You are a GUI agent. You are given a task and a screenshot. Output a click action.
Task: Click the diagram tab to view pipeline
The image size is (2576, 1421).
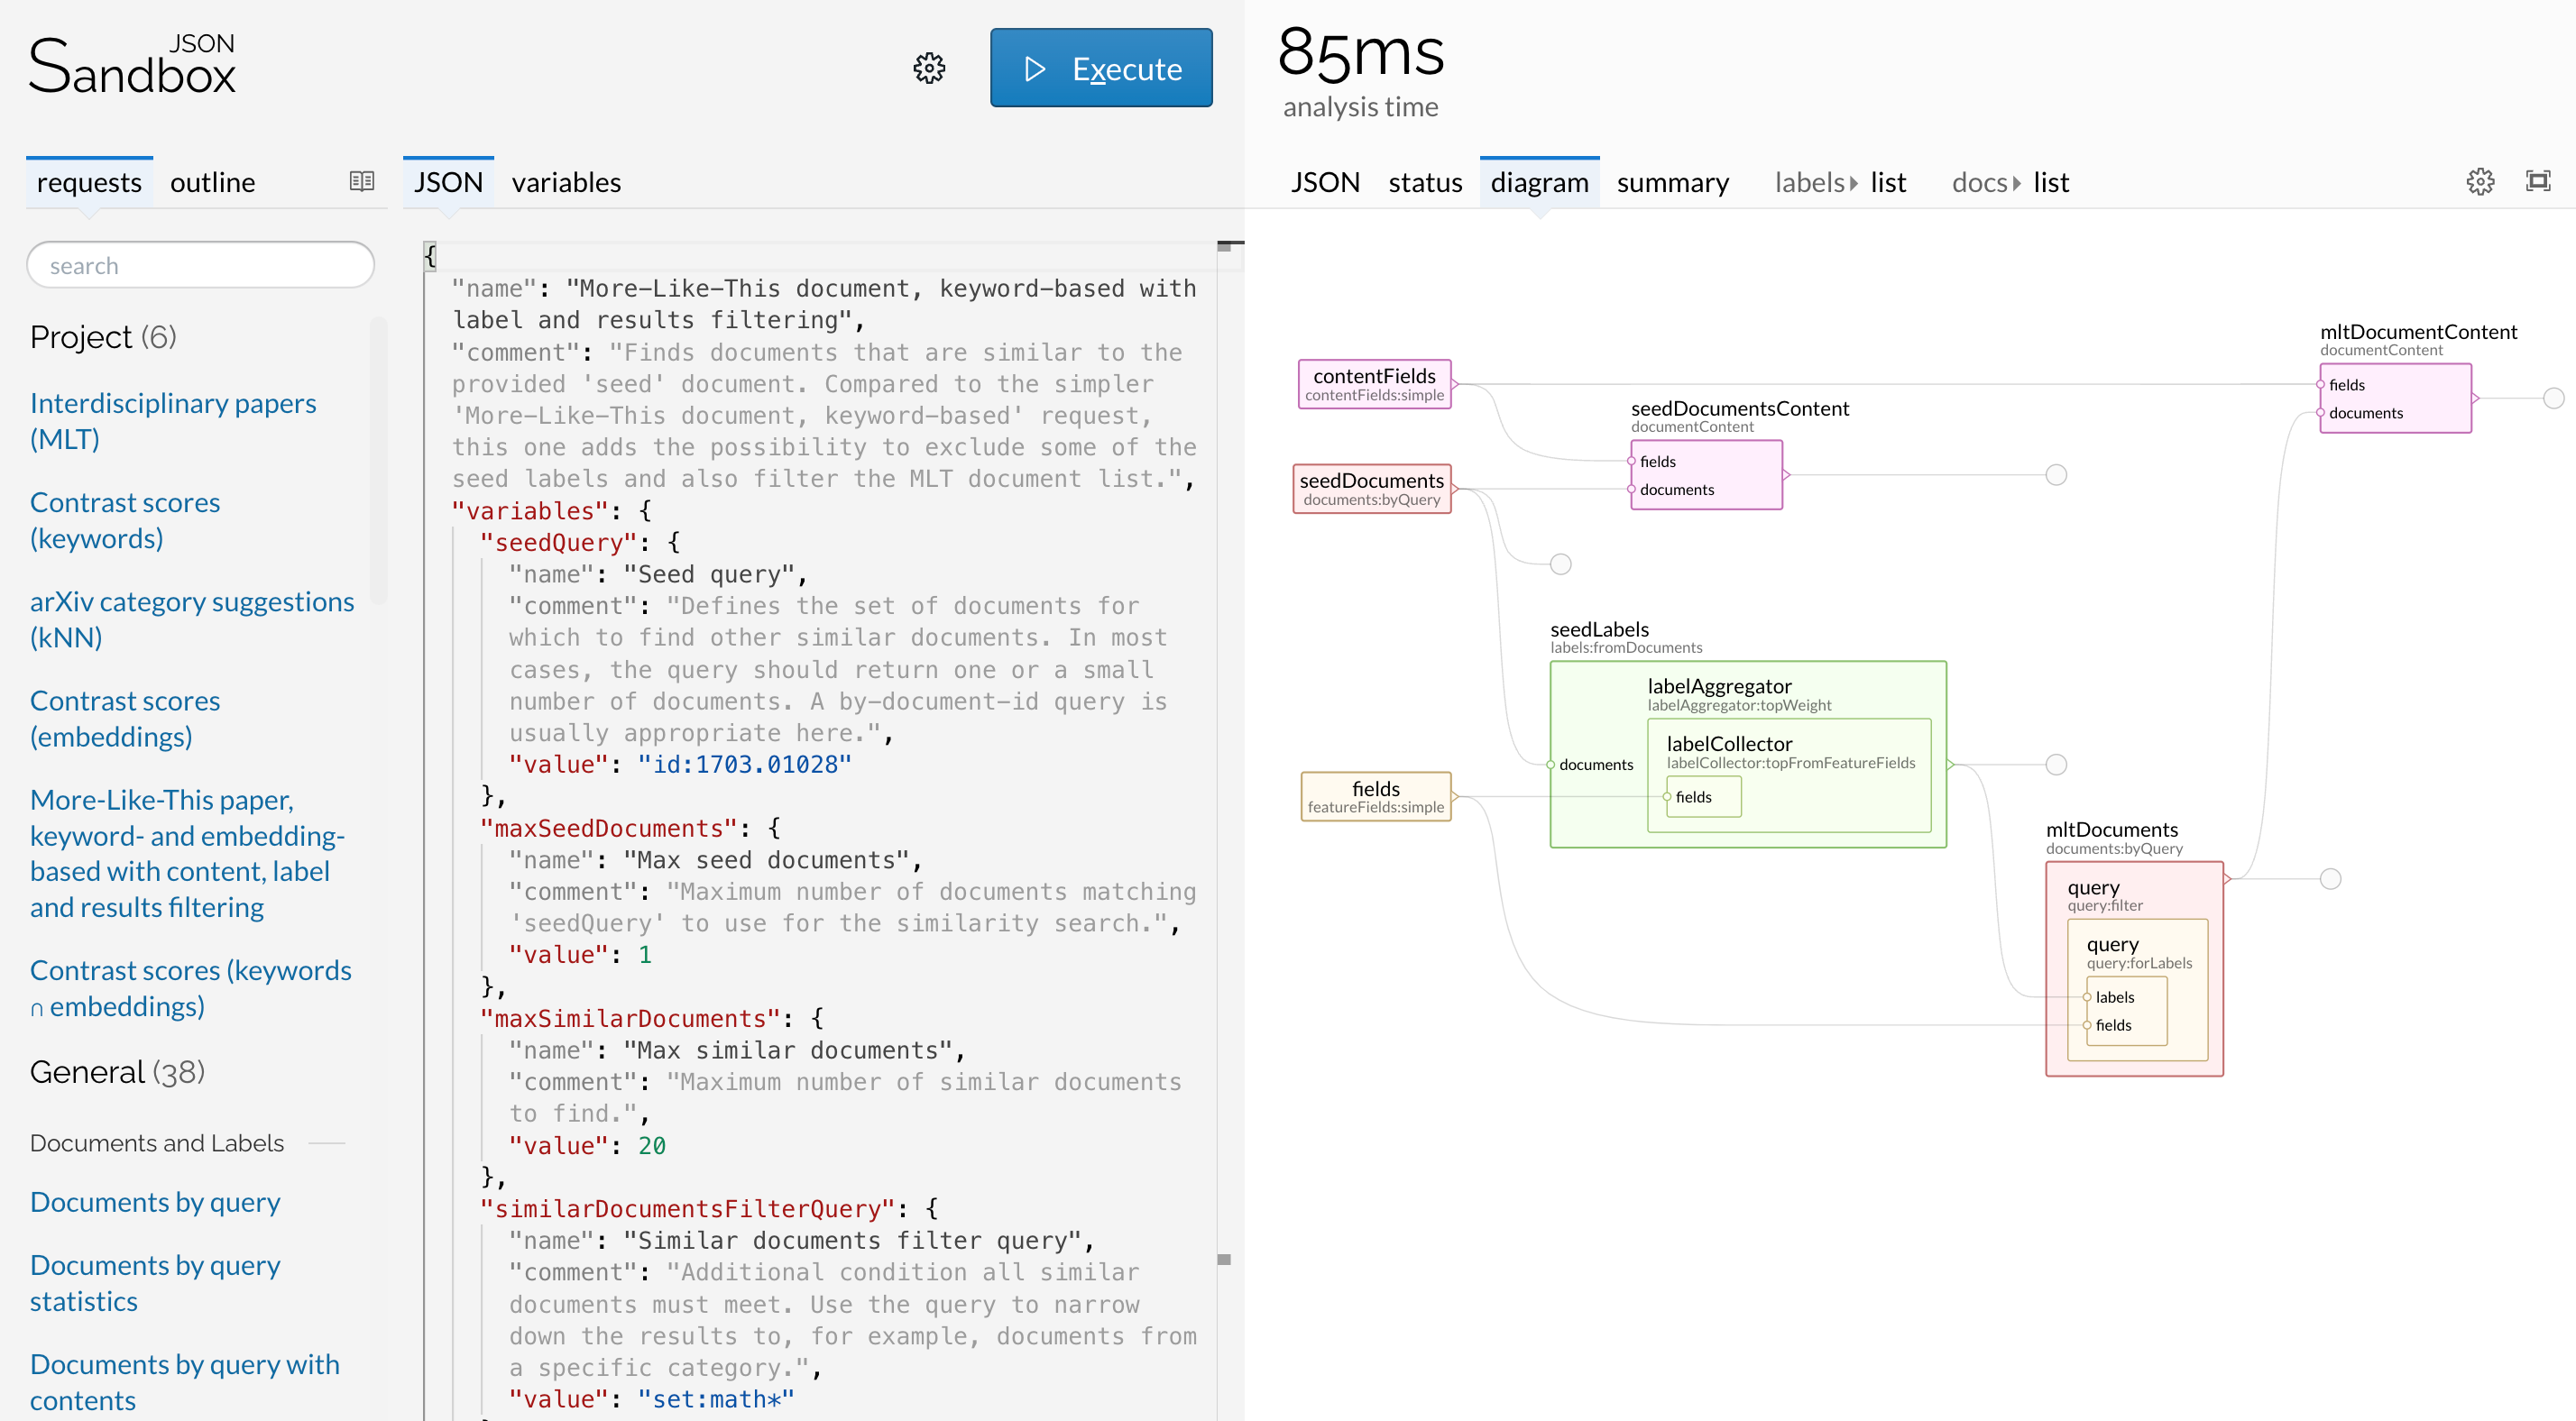(x=1538, y=180)
